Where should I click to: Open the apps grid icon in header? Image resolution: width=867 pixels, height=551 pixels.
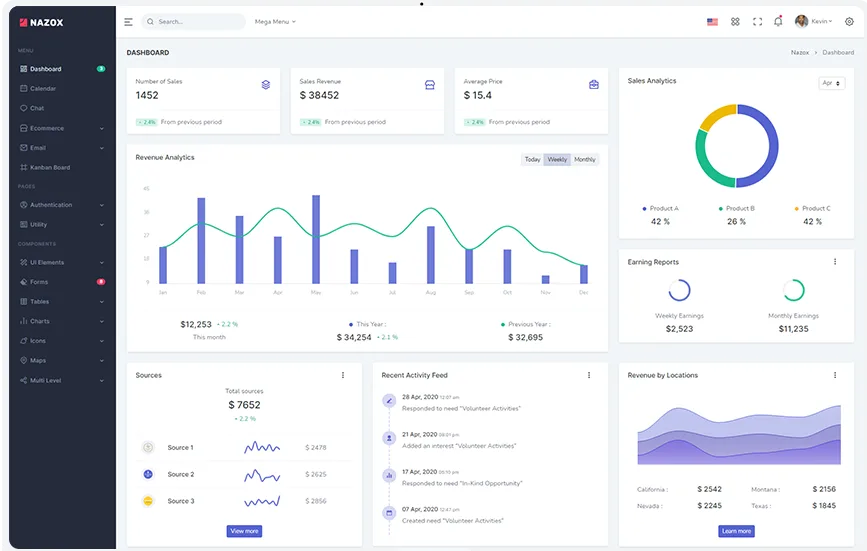735,22
